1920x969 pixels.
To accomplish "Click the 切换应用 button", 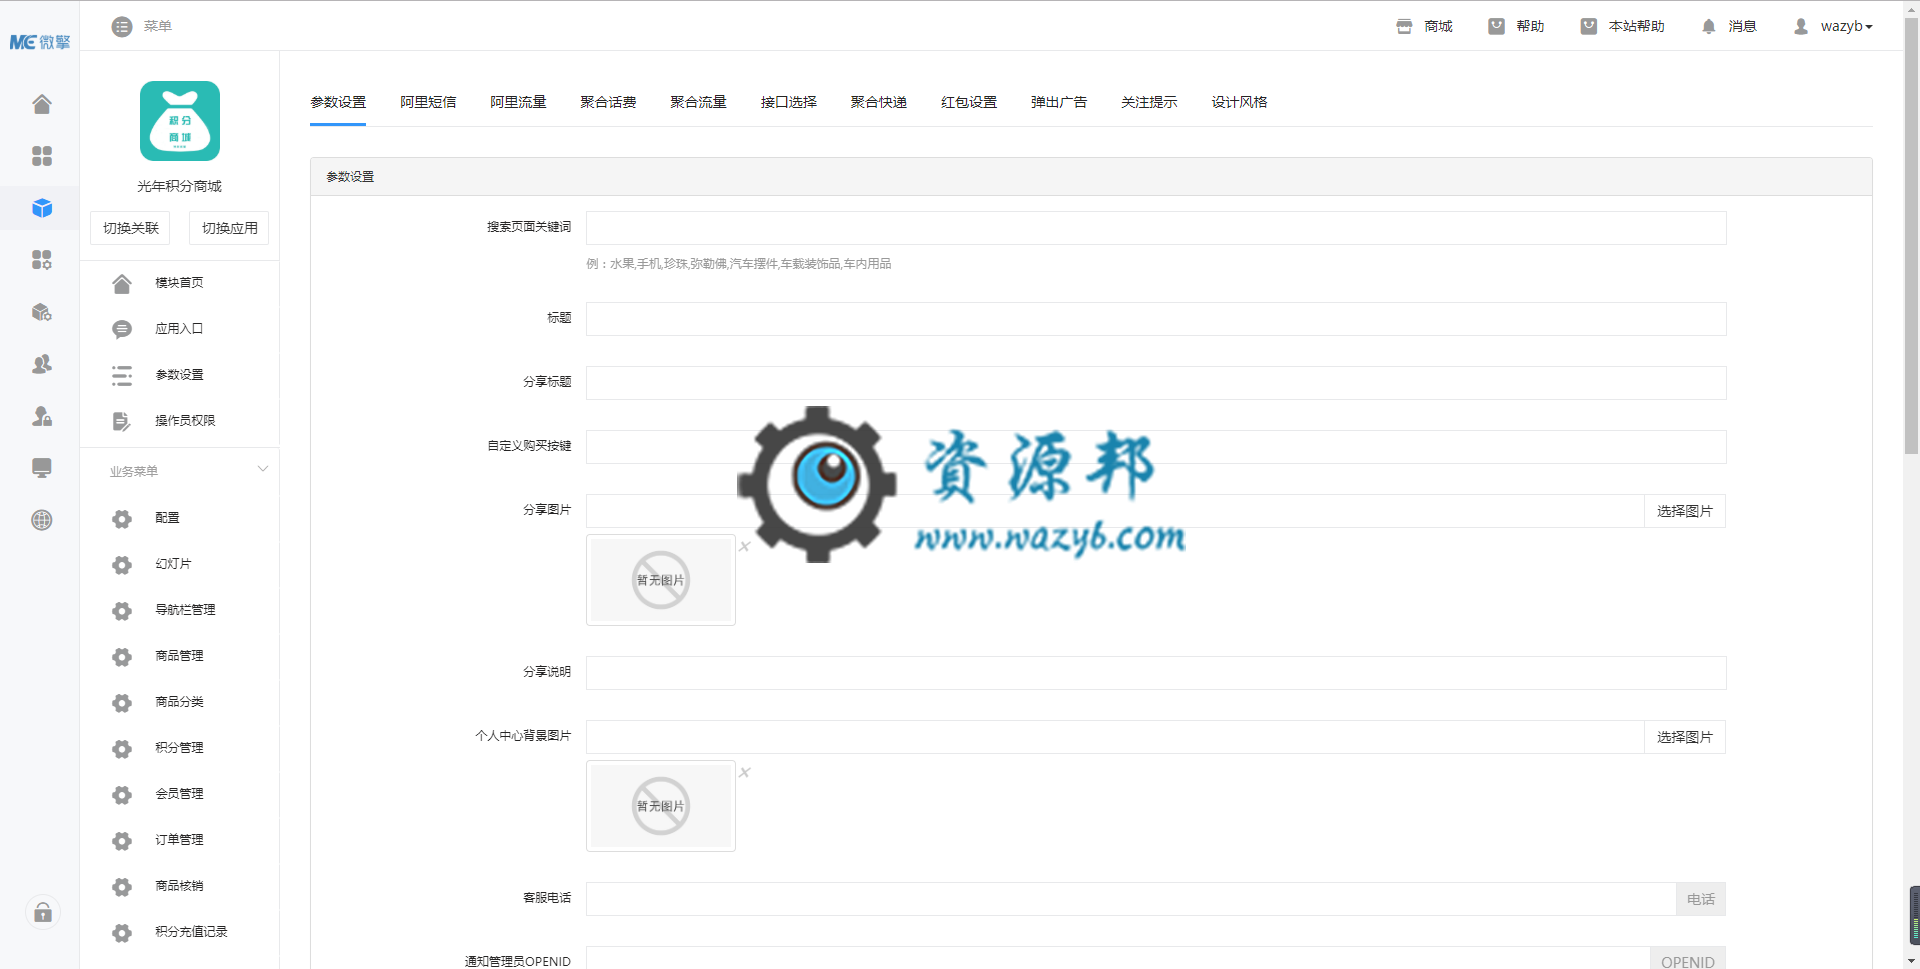I will click(229, 228).
